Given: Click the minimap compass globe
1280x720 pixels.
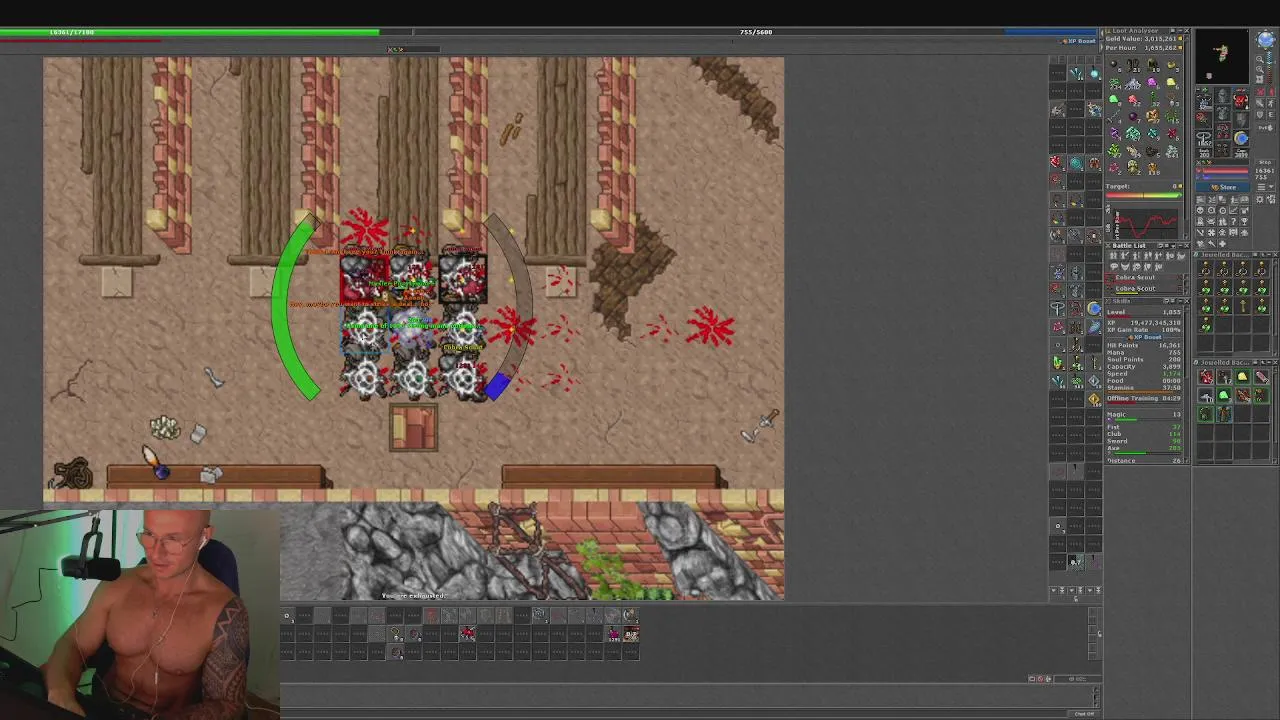Looking at the screenshot, I should tap(1266, 39).
